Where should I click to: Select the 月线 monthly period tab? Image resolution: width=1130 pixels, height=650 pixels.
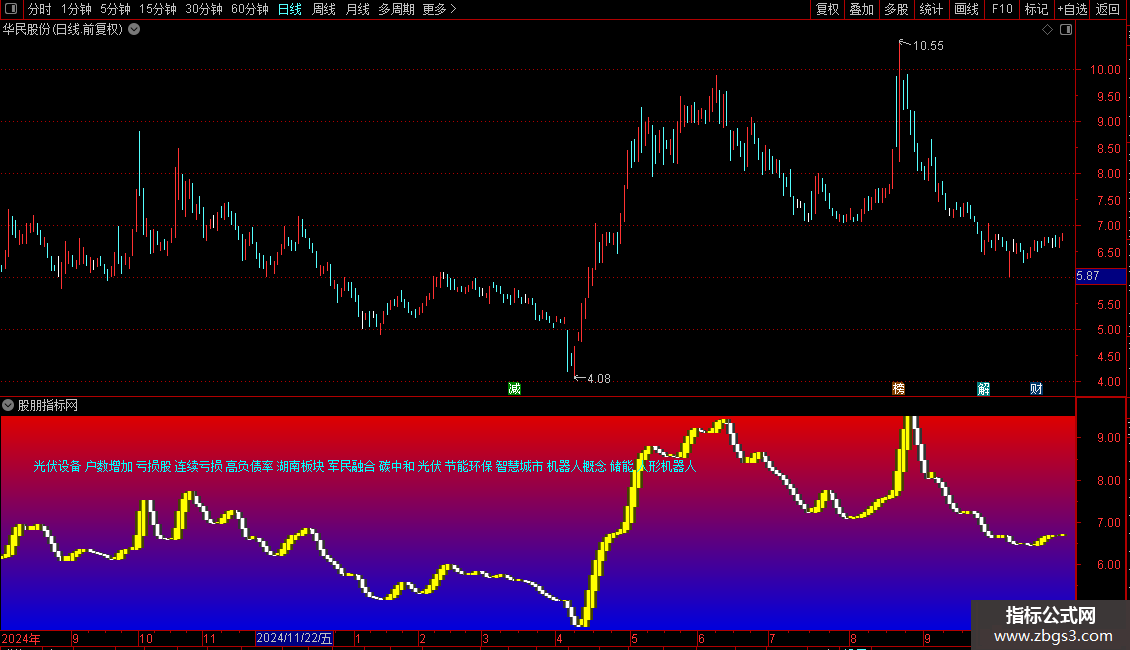[x=357, y=9]
